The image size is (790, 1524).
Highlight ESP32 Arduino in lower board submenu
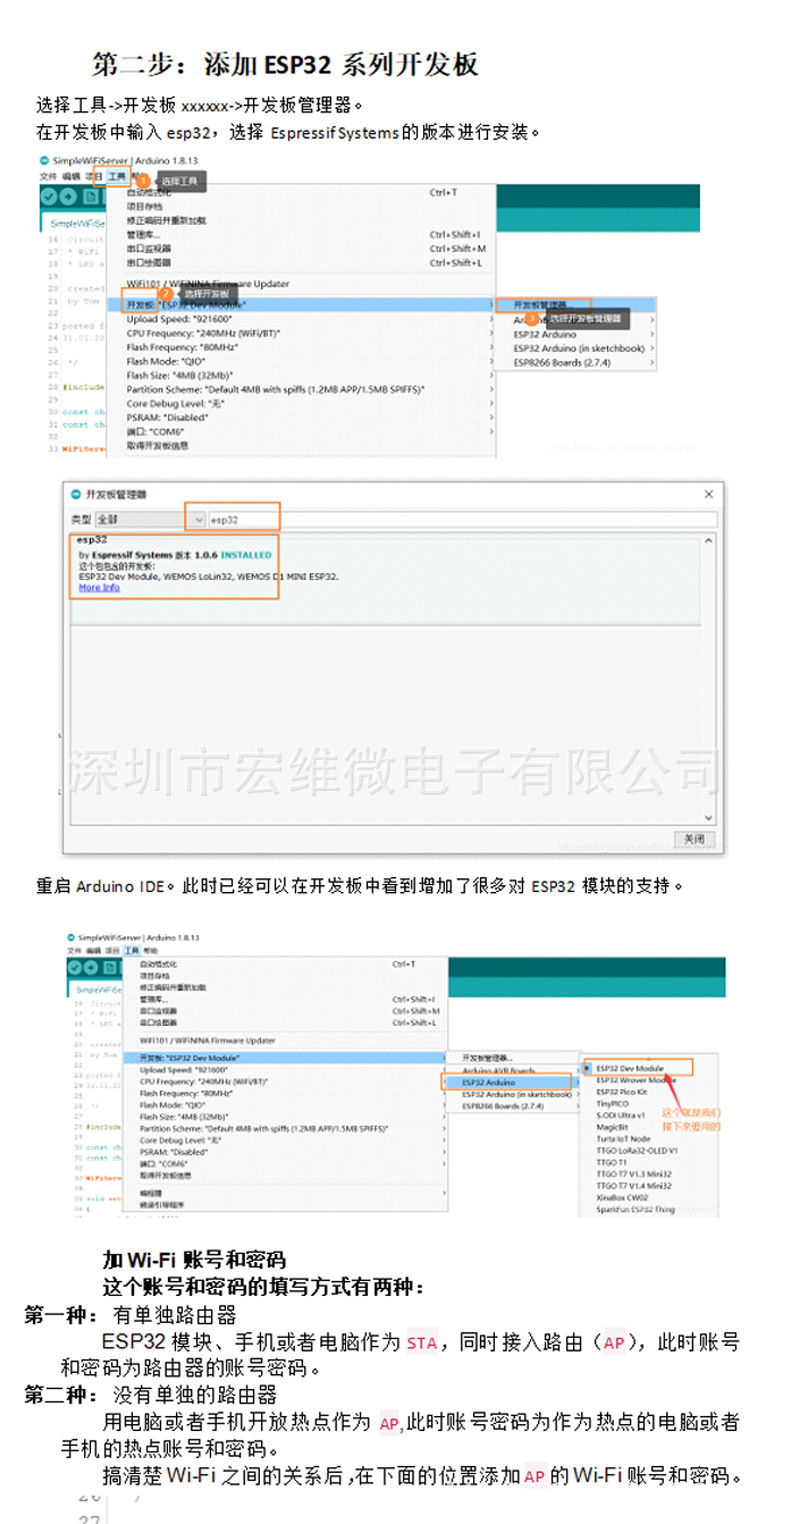[511, 1082]
